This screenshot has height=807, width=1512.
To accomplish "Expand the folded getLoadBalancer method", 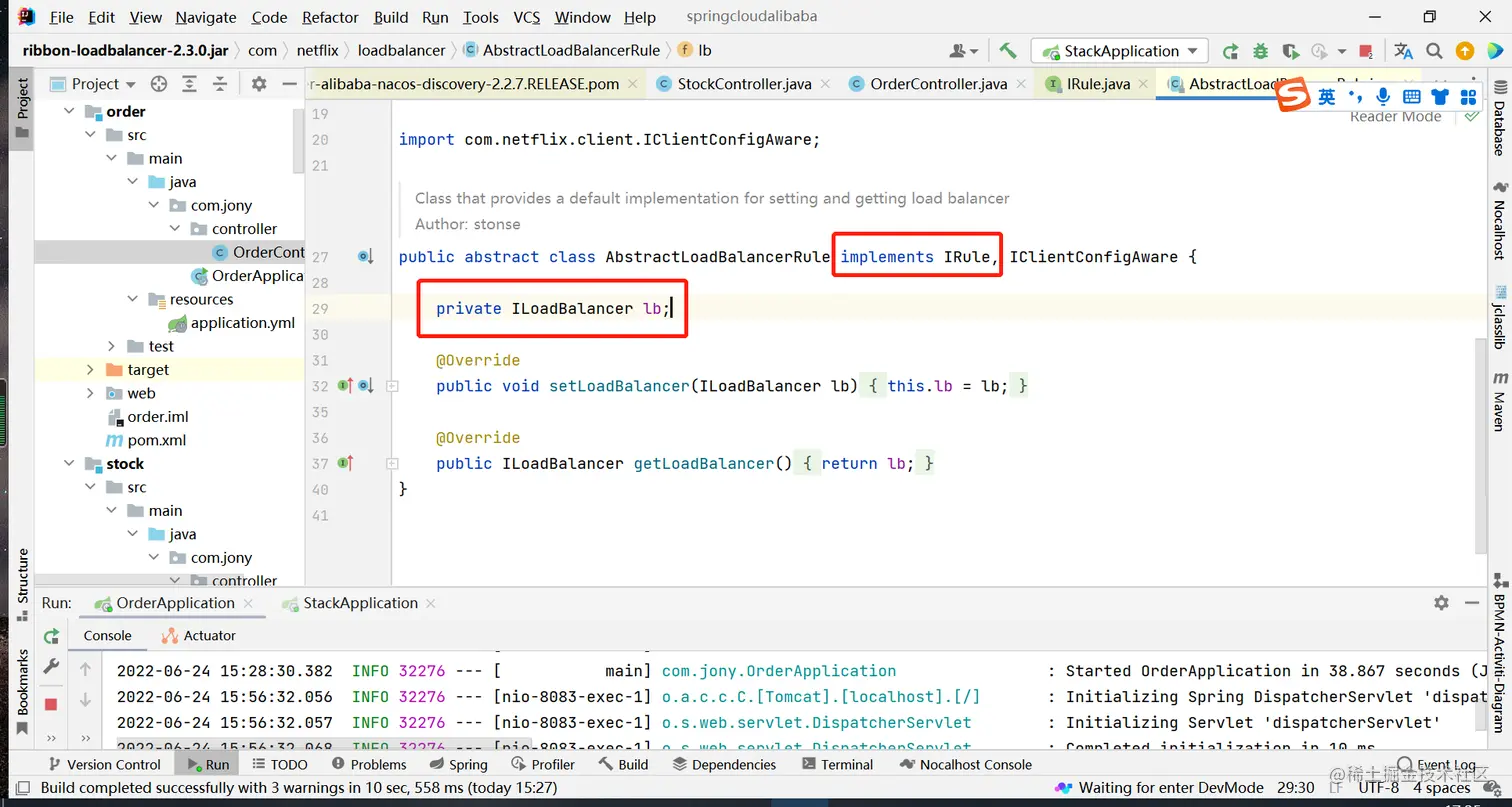I will point(393,464).
